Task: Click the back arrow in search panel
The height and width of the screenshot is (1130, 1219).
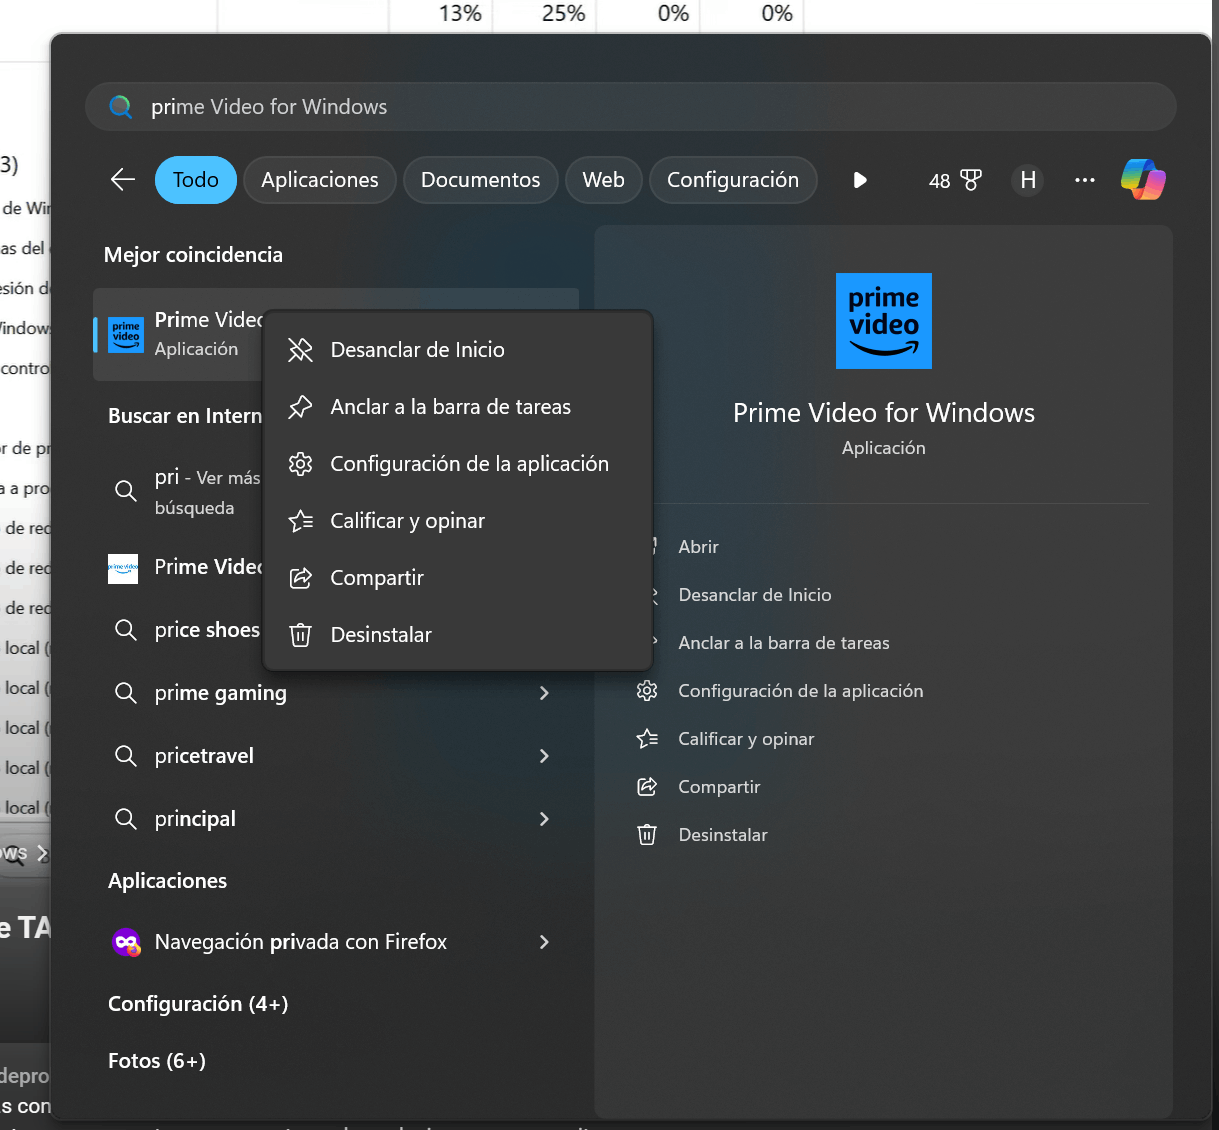Action: (x=123, y=180)
